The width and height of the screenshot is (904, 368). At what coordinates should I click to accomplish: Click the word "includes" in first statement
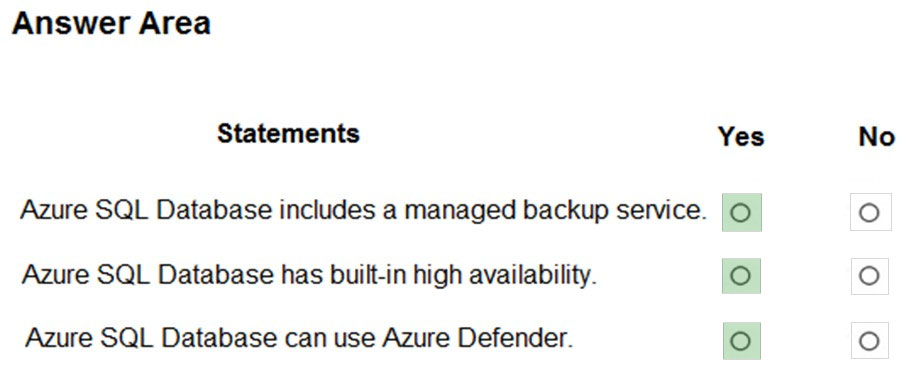pyautogui.click(x=325, y=211)
